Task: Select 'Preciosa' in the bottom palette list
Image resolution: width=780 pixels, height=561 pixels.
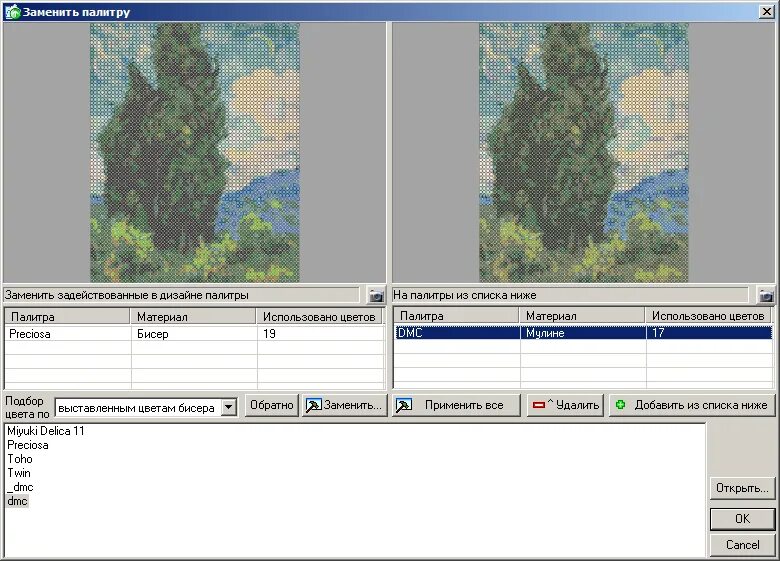Action: tap(28, 445)
